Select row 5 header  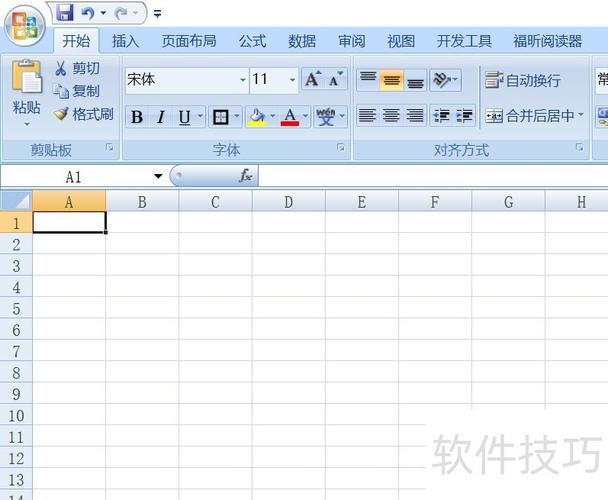pos(16,309)
